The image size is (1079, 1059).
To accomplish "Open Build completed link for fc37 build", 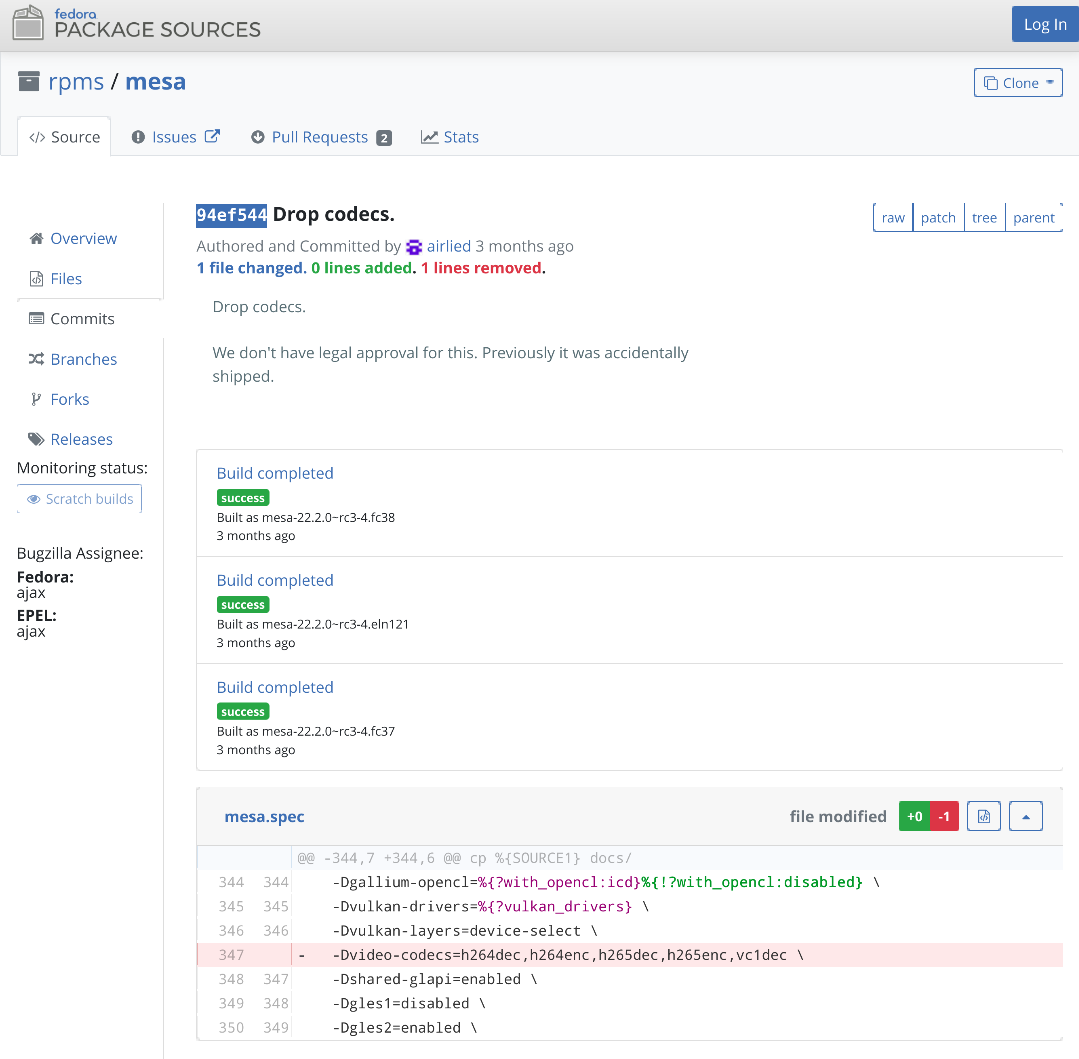I will 275,687.
